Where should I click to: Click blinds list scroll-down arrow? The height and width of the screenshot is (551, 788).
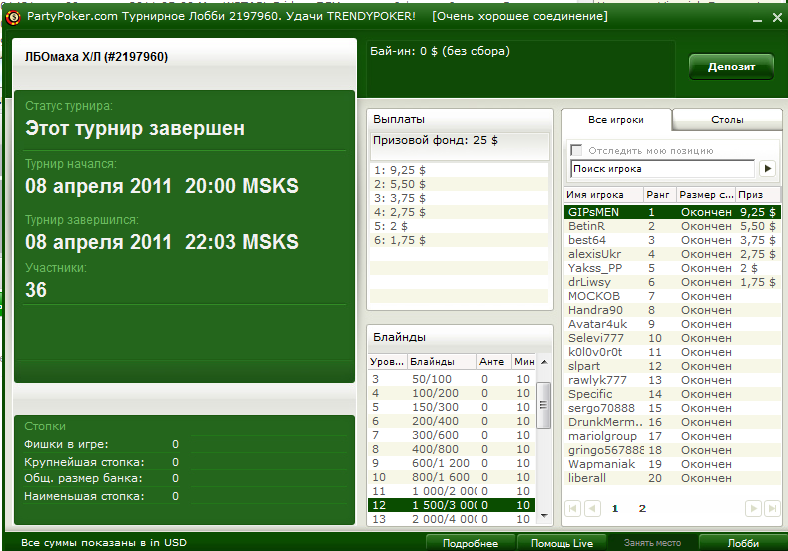click(544, 516)
